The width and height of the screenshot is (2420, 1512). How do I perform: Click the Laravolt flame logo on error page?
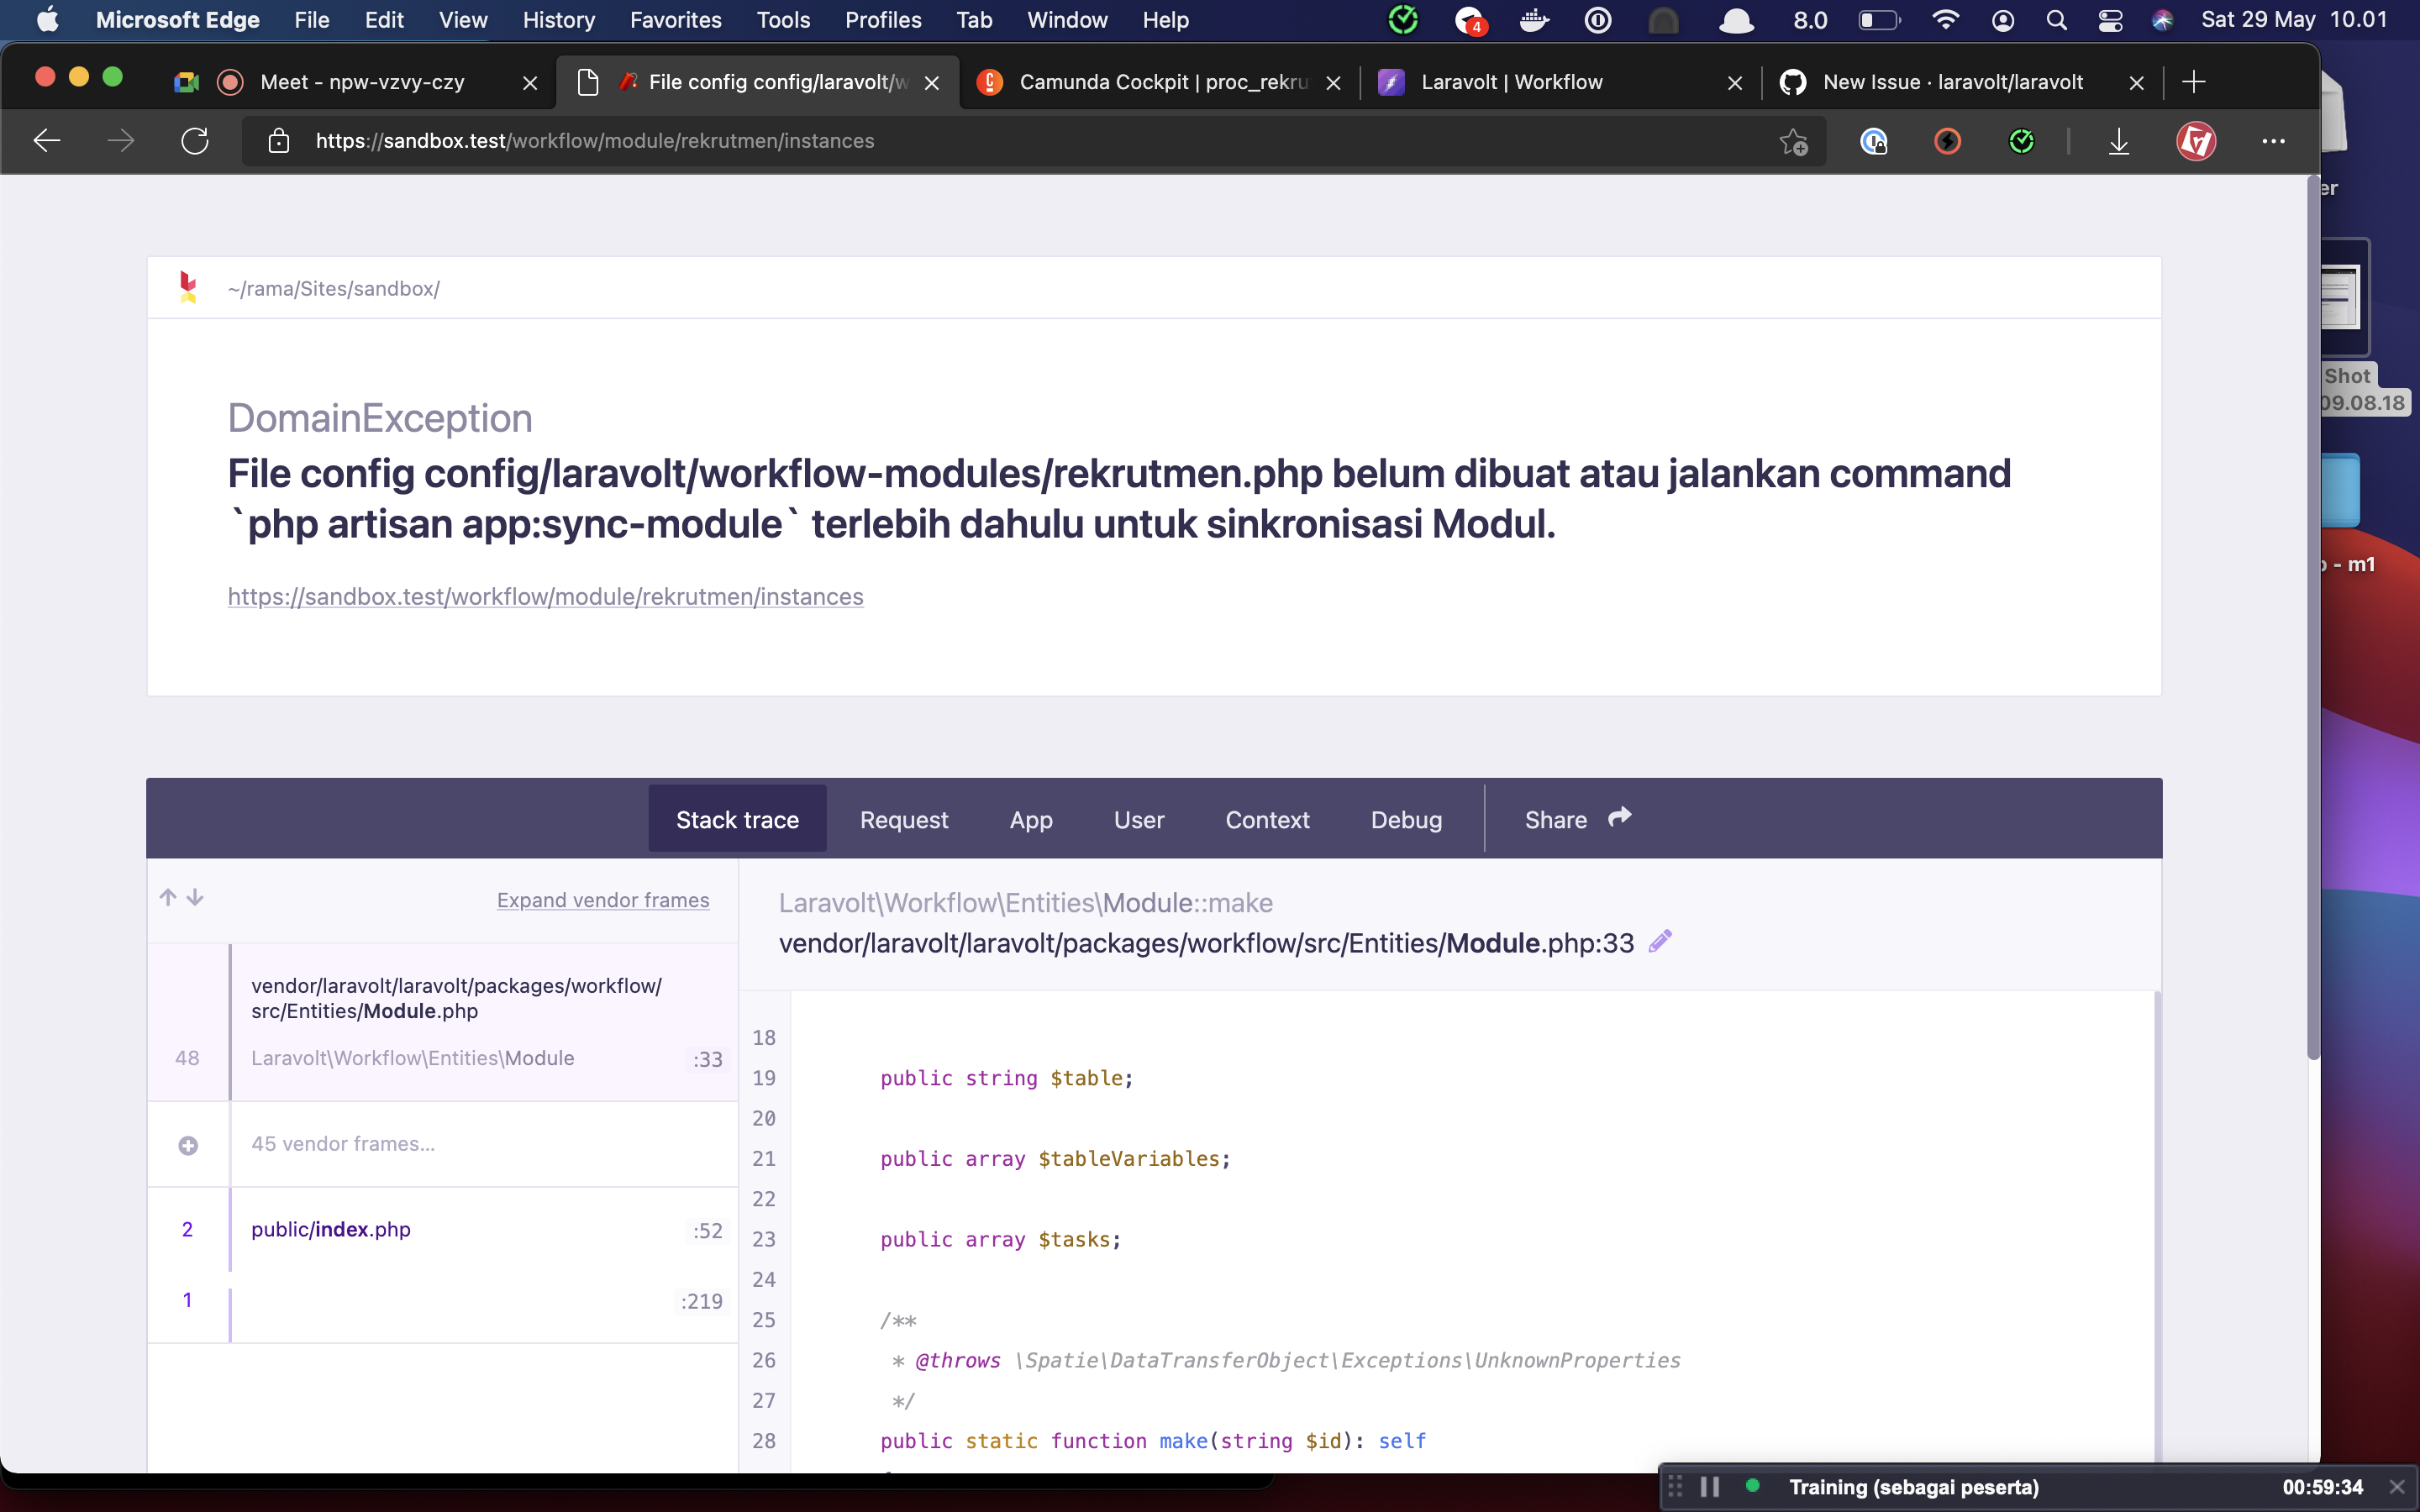point(188,287)
